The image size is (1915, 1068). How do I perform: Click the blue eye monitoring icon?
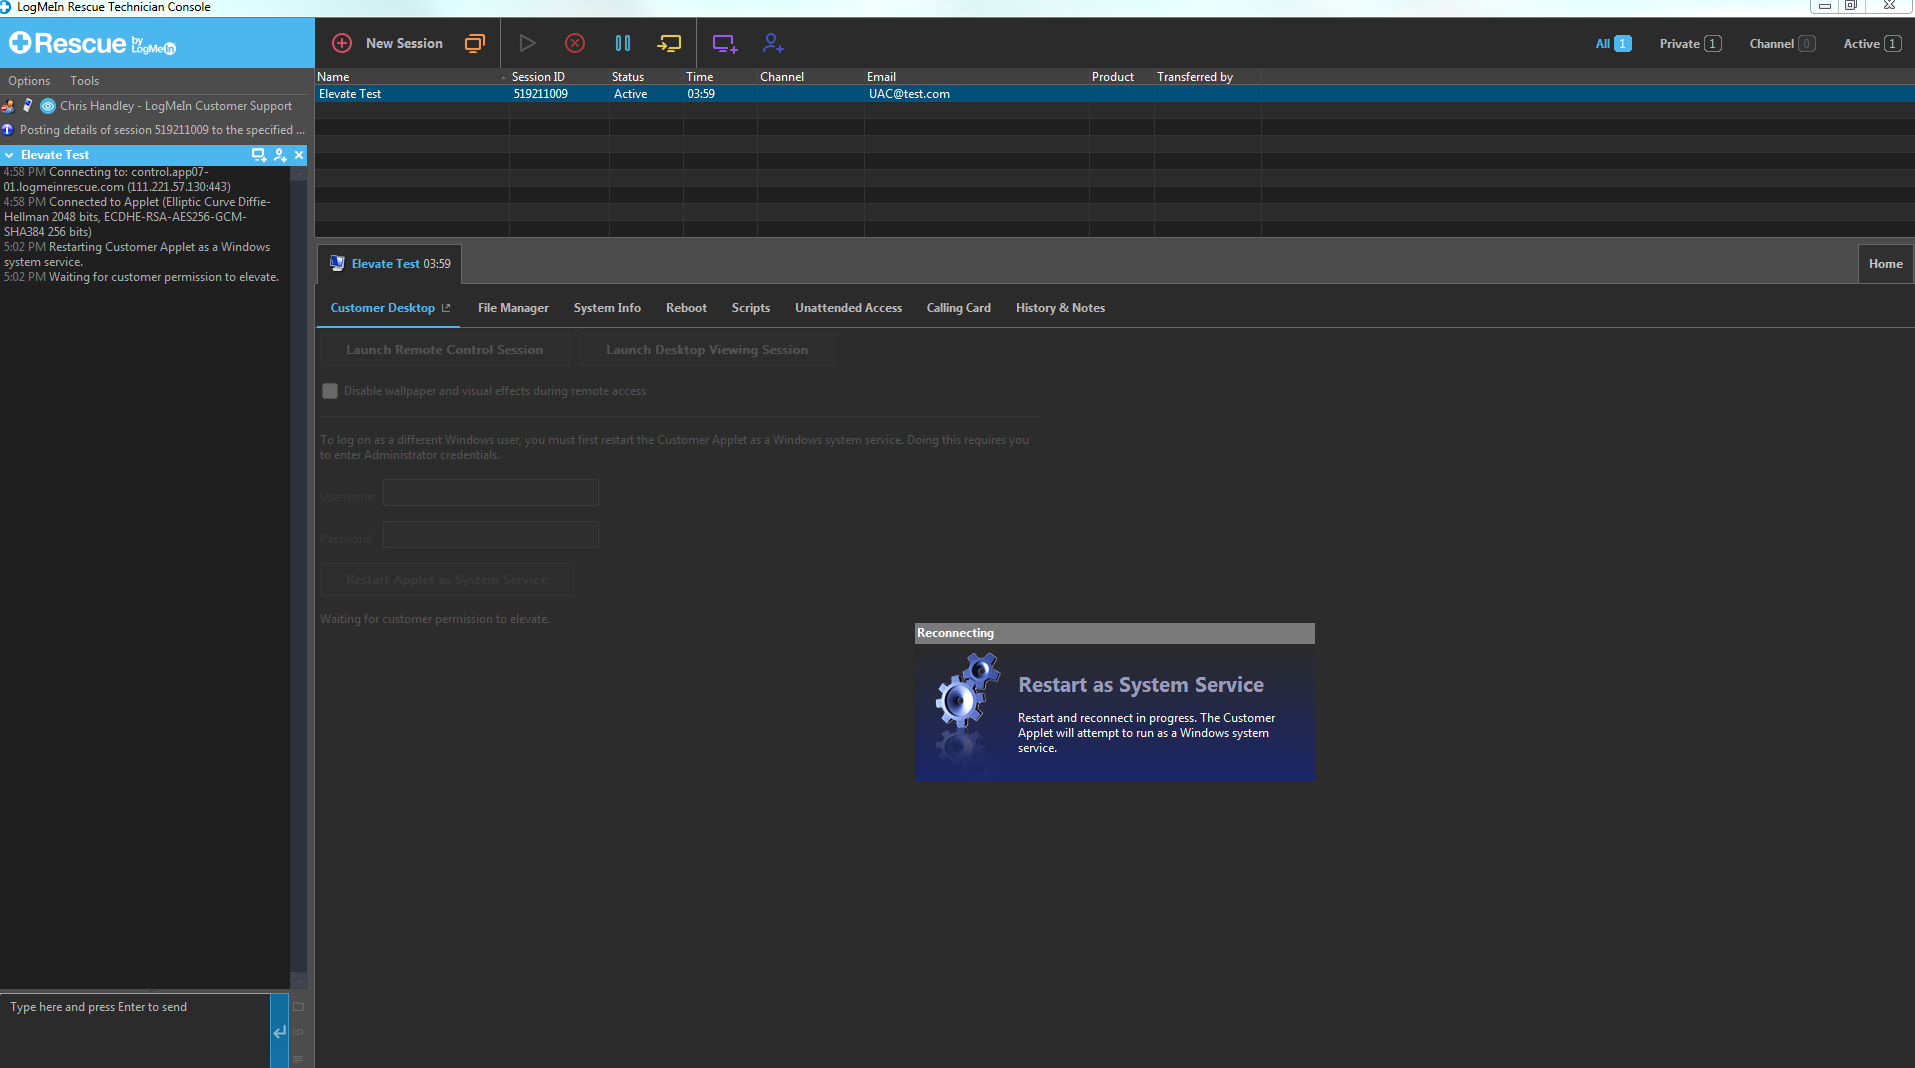48,106
